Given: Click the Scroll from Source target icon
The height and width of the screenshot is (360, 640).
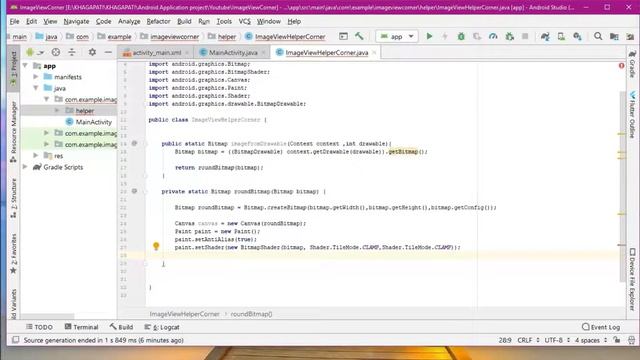Looking at the screenshot, I should point(56,52).
